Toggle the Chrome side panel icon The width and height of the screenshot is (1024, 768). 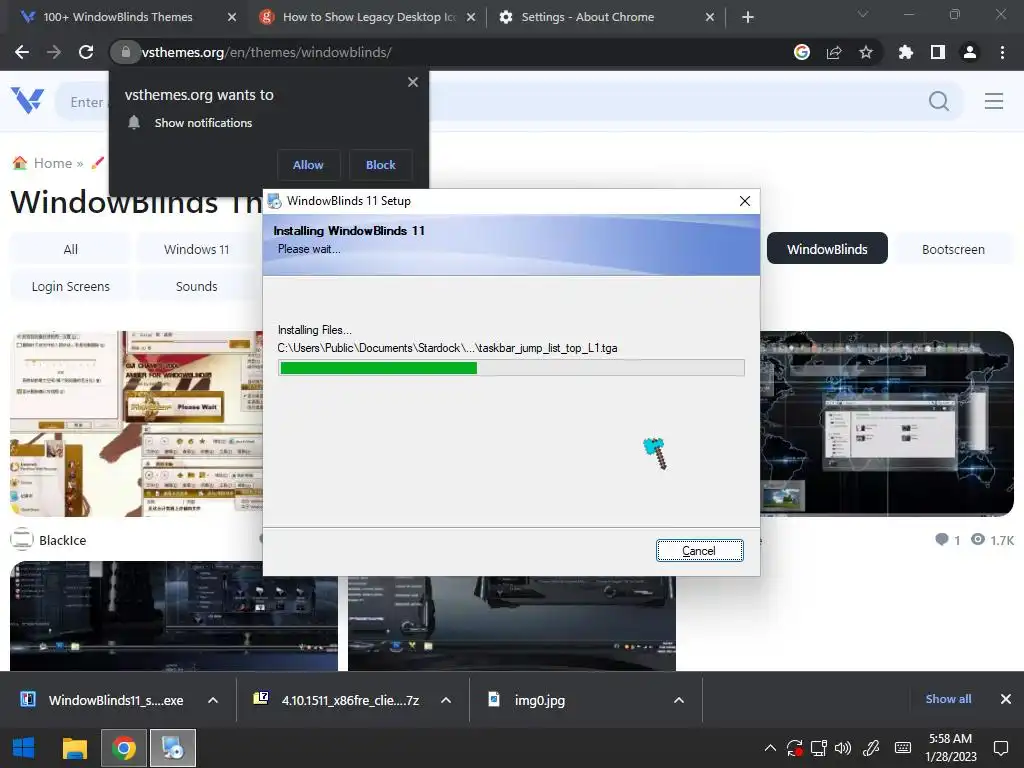938,52
